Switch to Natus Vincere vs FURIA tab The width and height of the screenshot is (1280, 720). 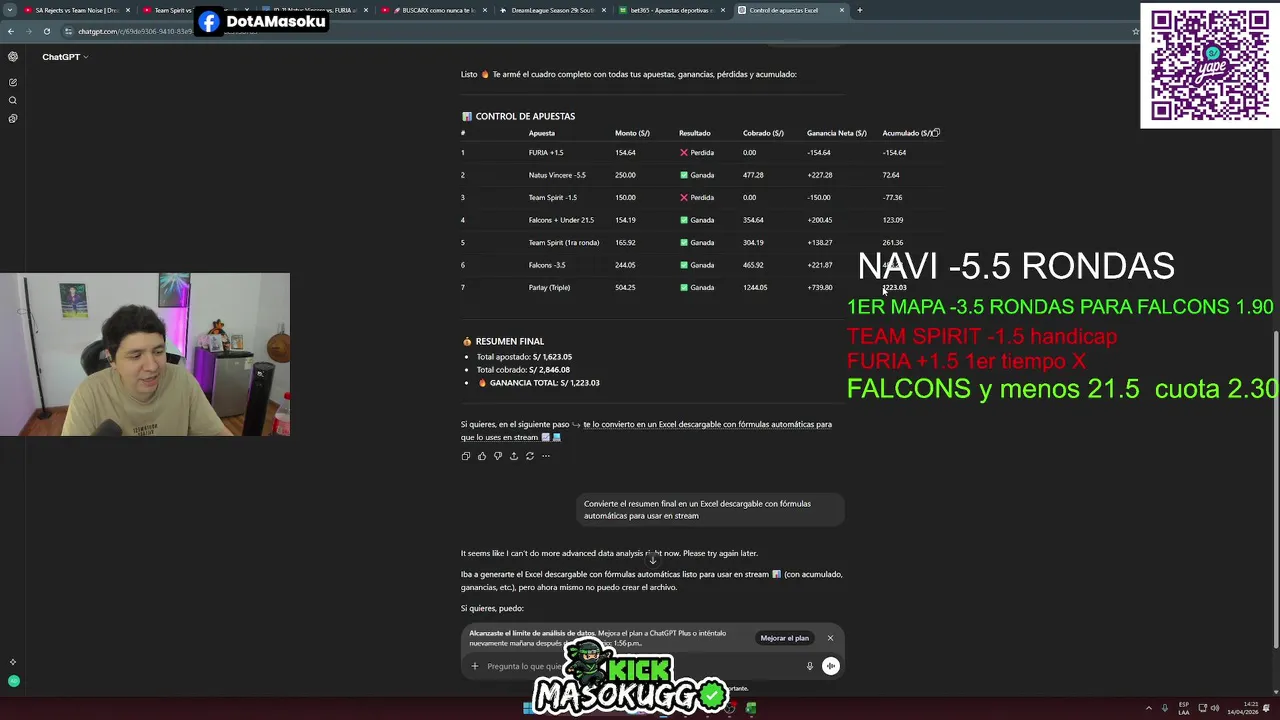pyautogui.click(x=314, y=10)
